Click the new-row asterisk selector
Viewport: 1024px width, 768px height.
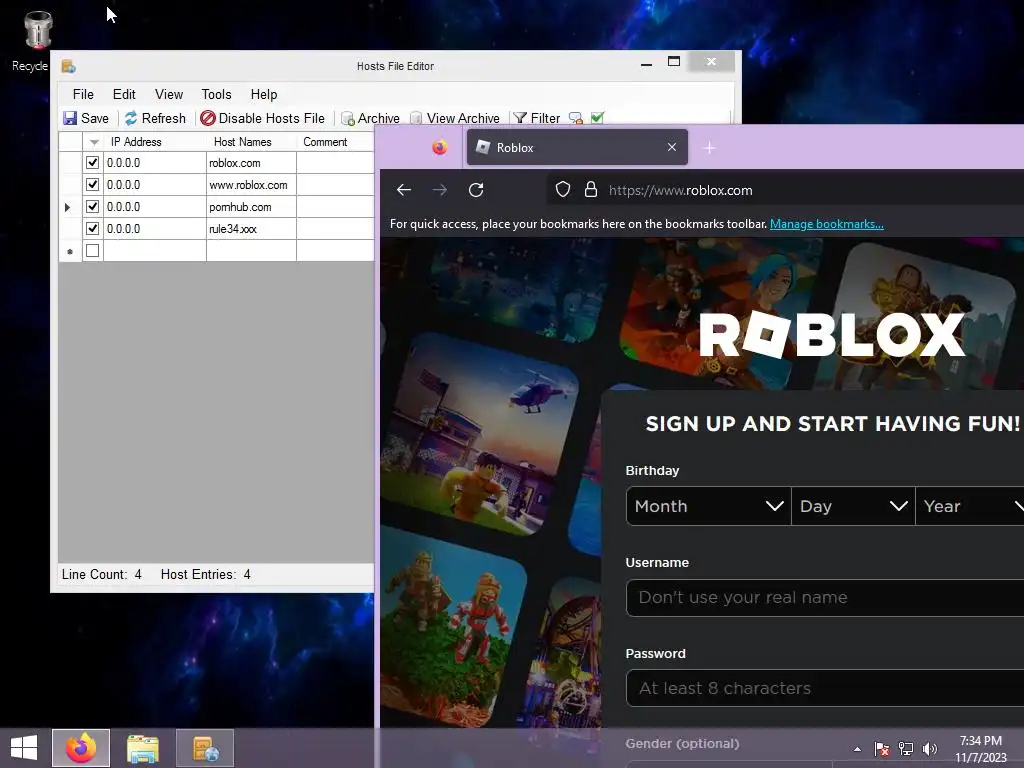(x=70, y=251)
